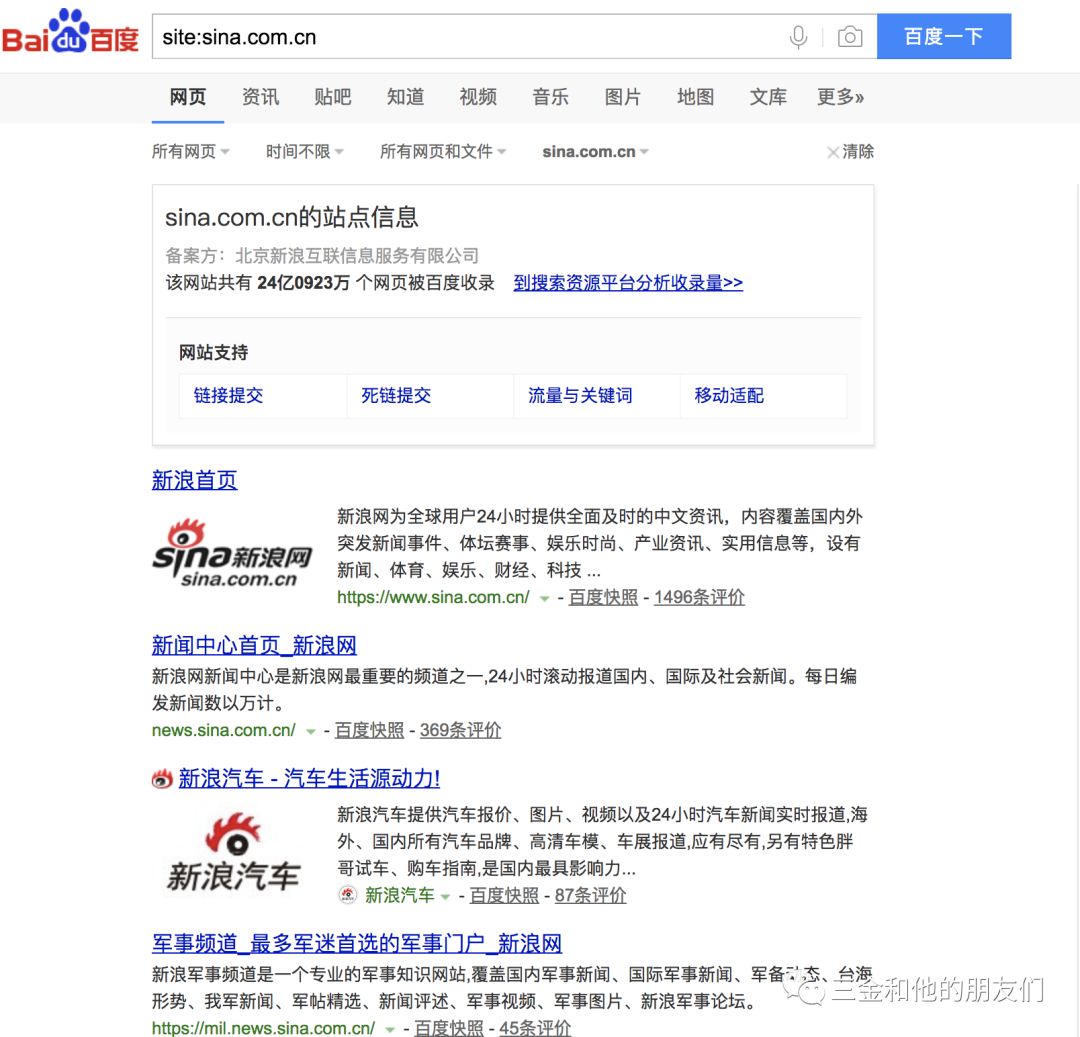Open the 时间不限 time filter dropdown
Viewport: 1080px width, 1037px height.
(304, 151)
